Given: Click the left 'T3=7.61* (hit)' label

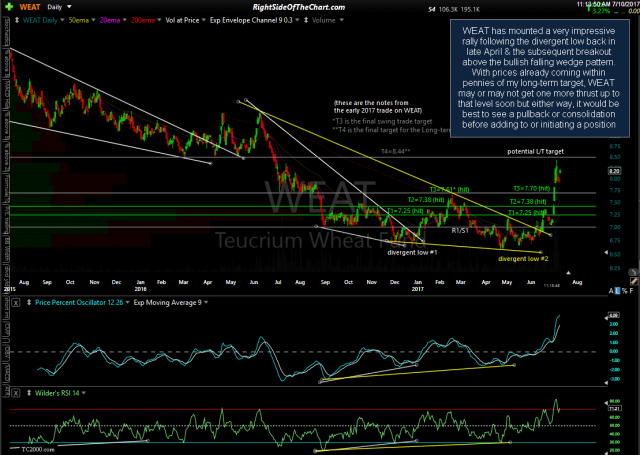Looking at the screenshot, I should tap(449, 190).
